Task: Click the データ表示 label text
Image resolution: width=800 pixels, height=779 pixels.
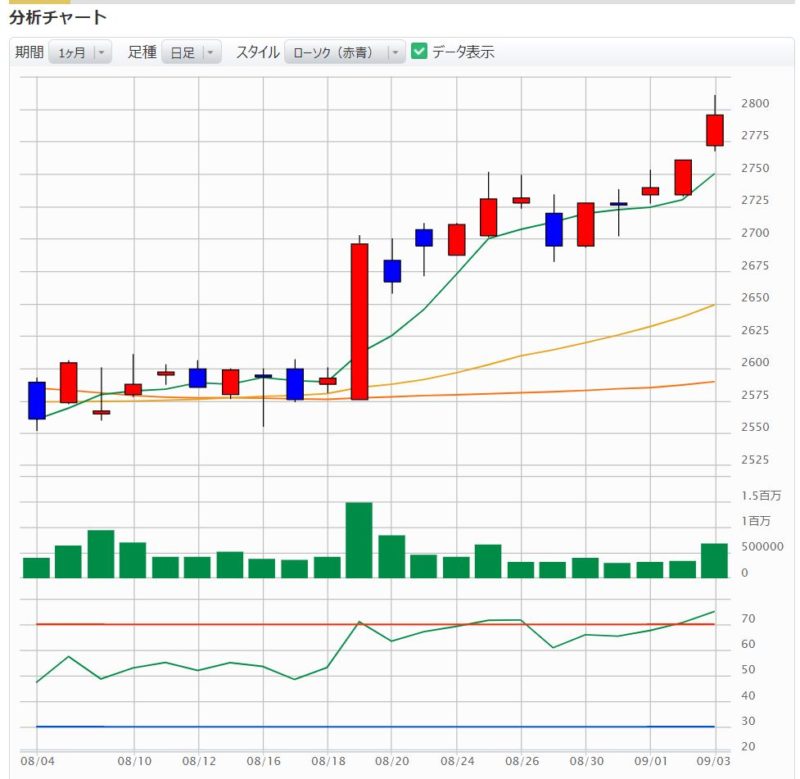Action: pos(463,52)
